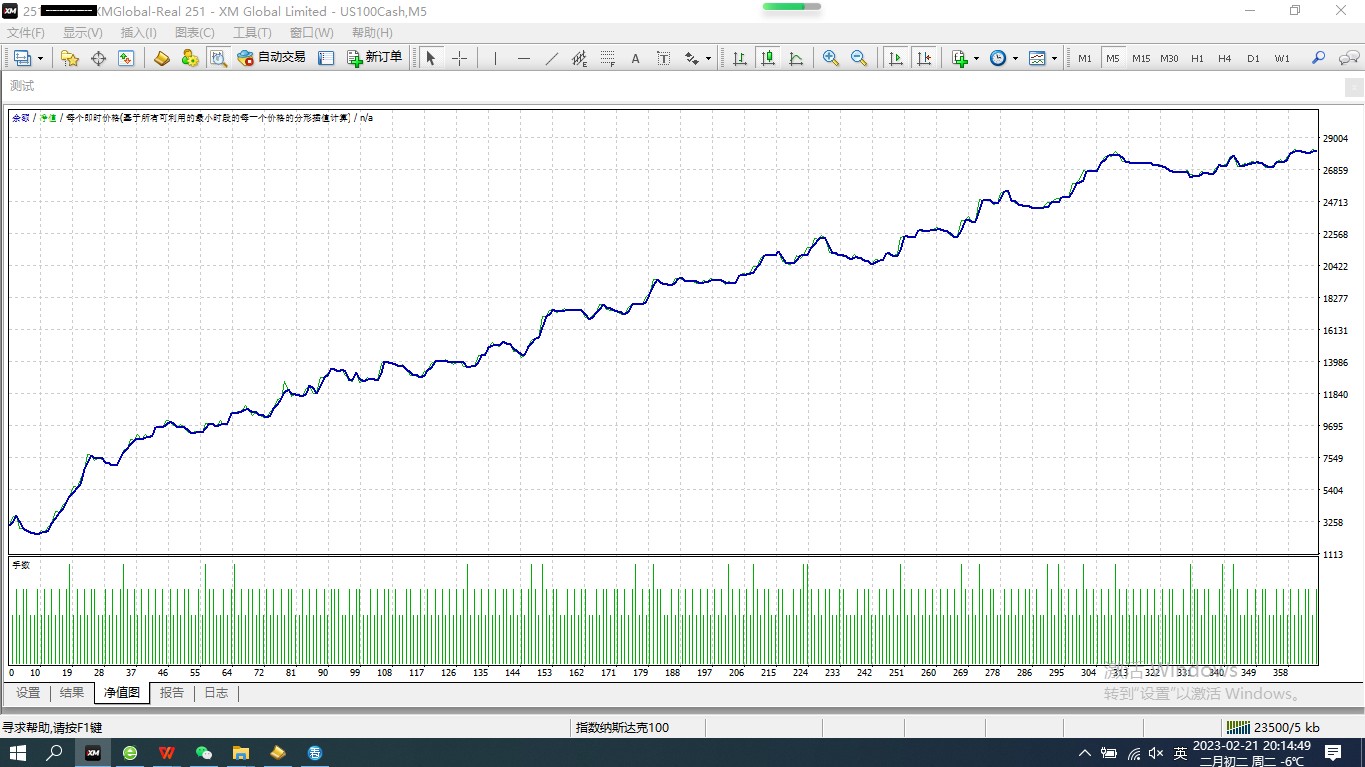The width and height of the screenshot is (1365, 767).
Task: Open the Navigator folder-star icon
Action: tap(70, 58)
